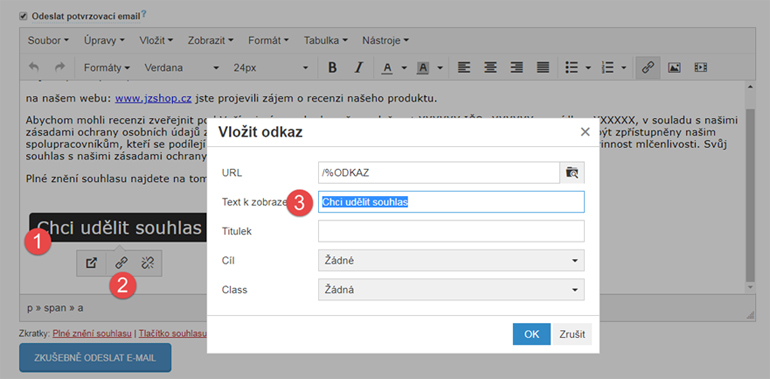This screenshot has width=770, height=379.
Task: Apply the background highlight color
Action: pyautogui.click(x=422, y=68)
